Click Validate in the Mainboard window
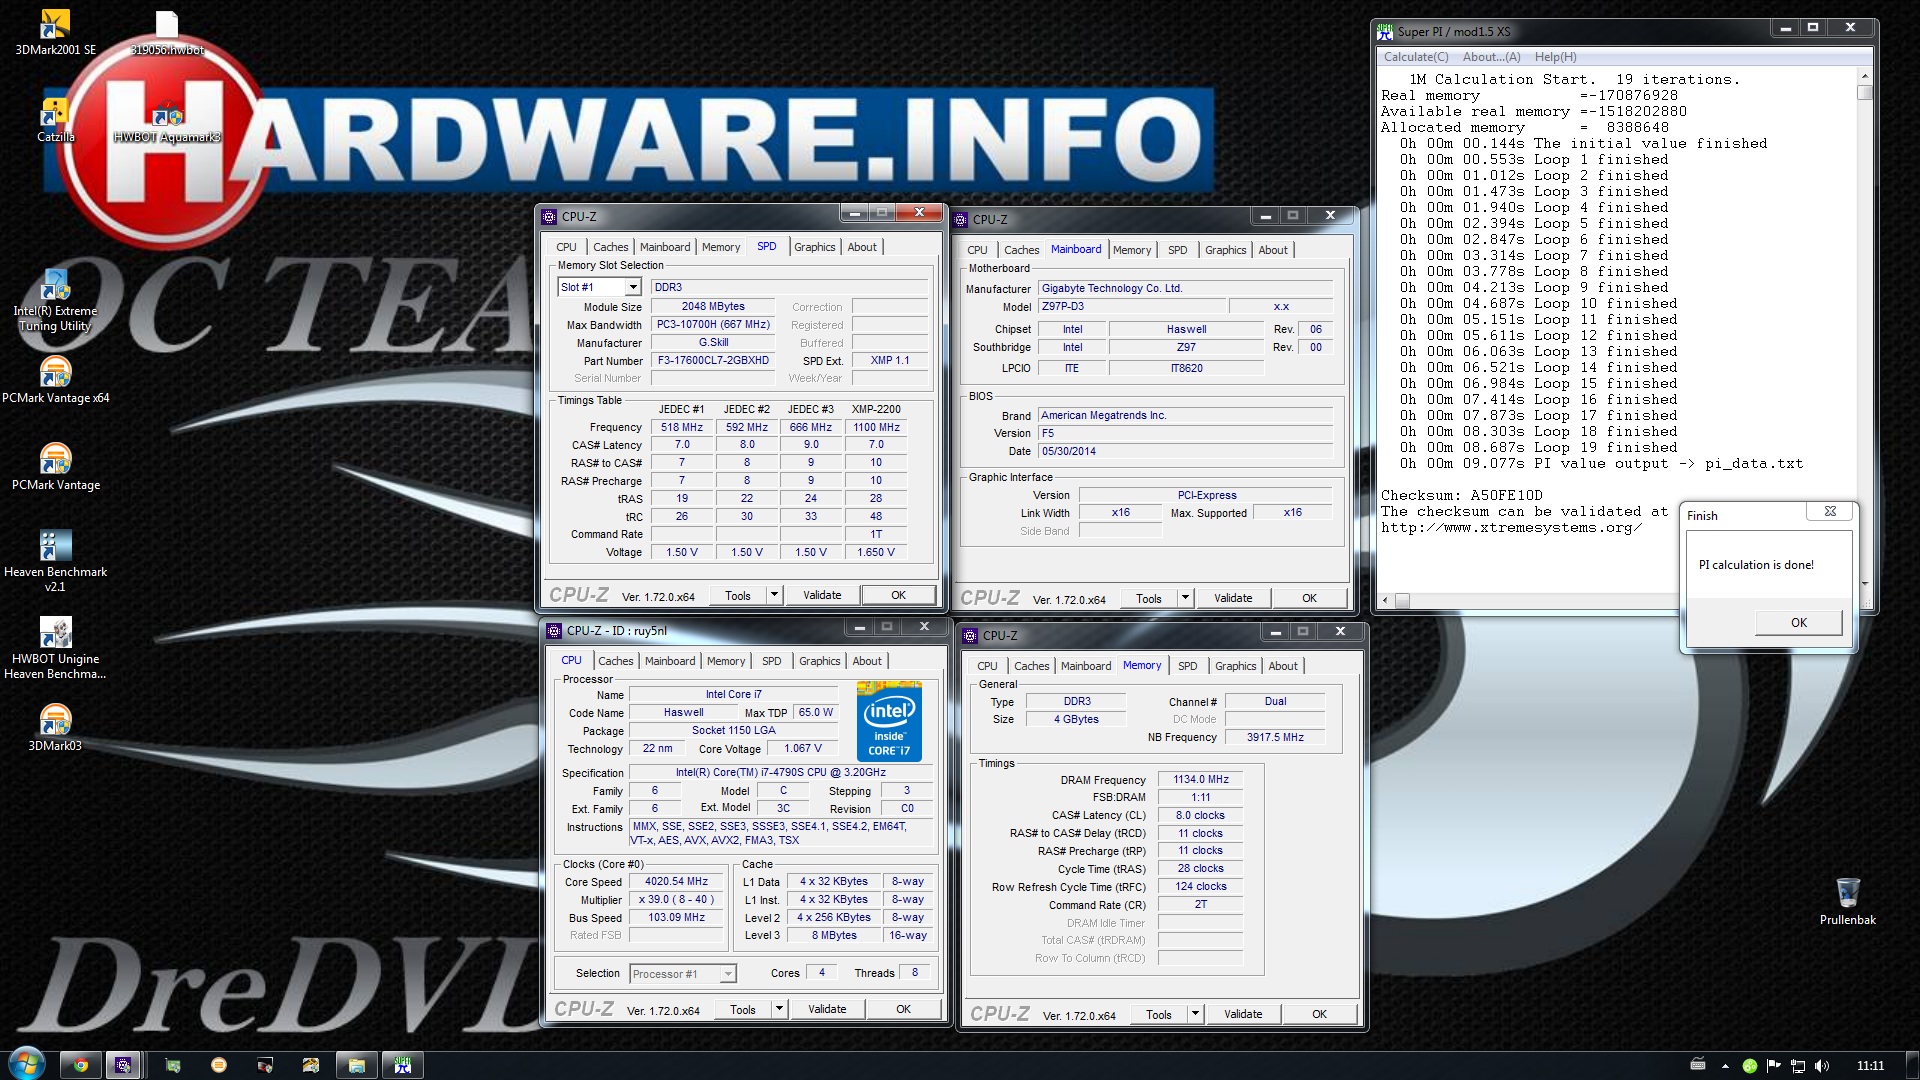Image resolution: width=1920 pixels, height=1080 pixels. (x=1233, y=598)
